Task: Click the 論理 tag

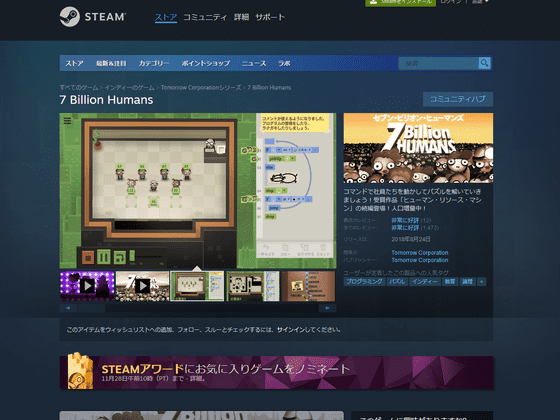Action: pos(467,281)
